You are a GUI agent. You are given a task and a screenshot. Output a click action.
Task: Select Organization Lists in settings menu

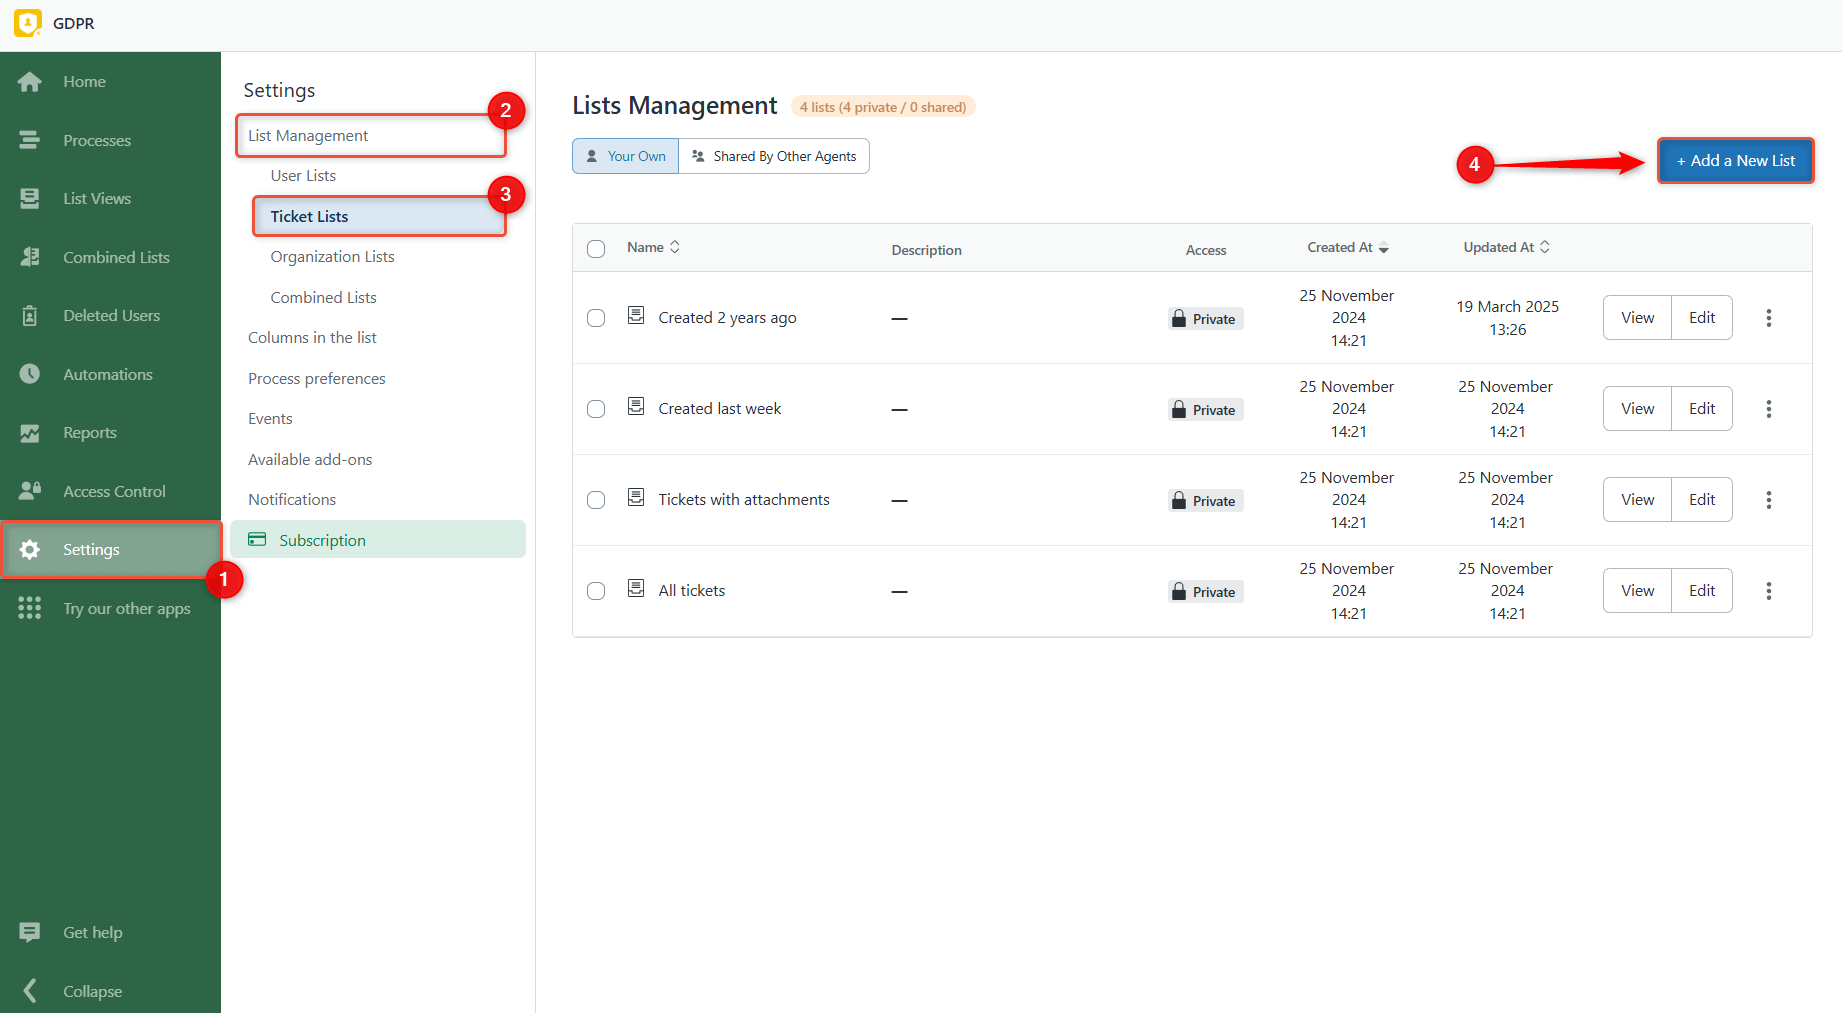point(332,257)
